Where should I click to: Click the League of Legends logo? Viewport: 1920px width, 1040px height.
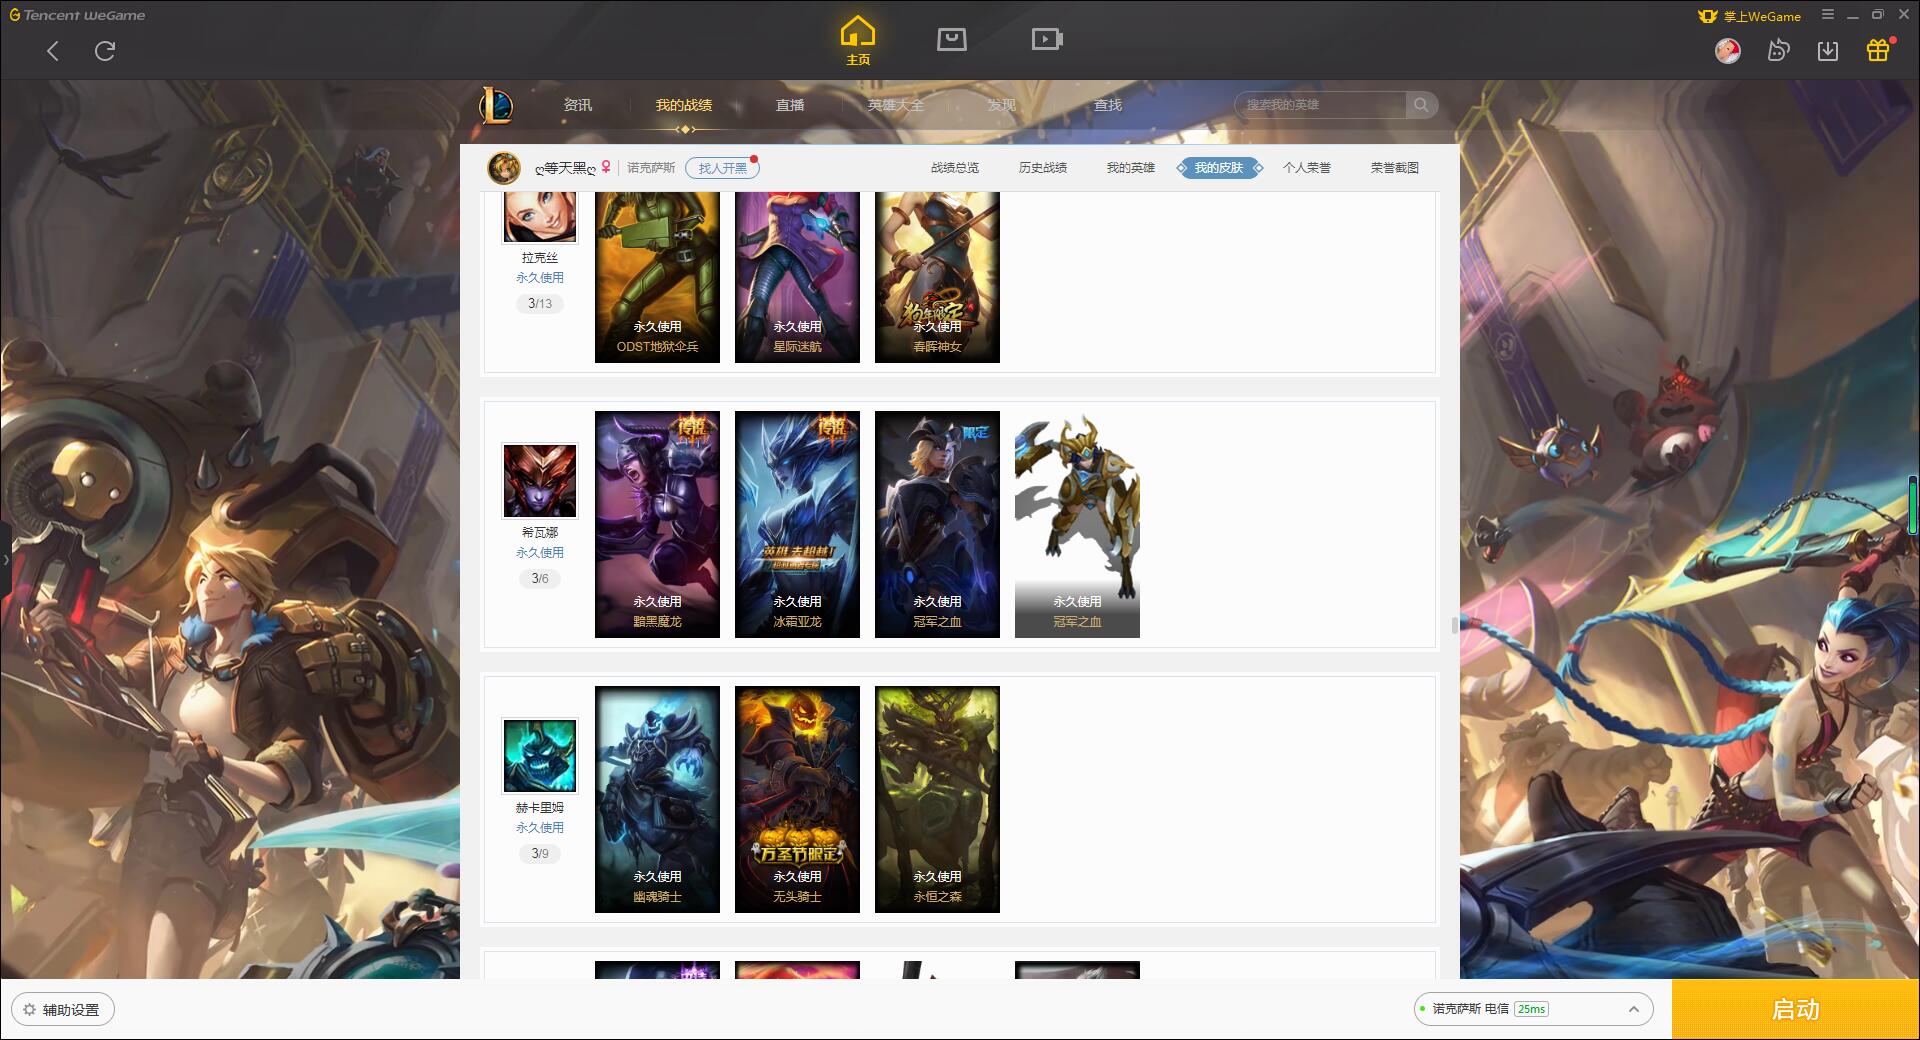pyautogui.click(x=496, y=105)
